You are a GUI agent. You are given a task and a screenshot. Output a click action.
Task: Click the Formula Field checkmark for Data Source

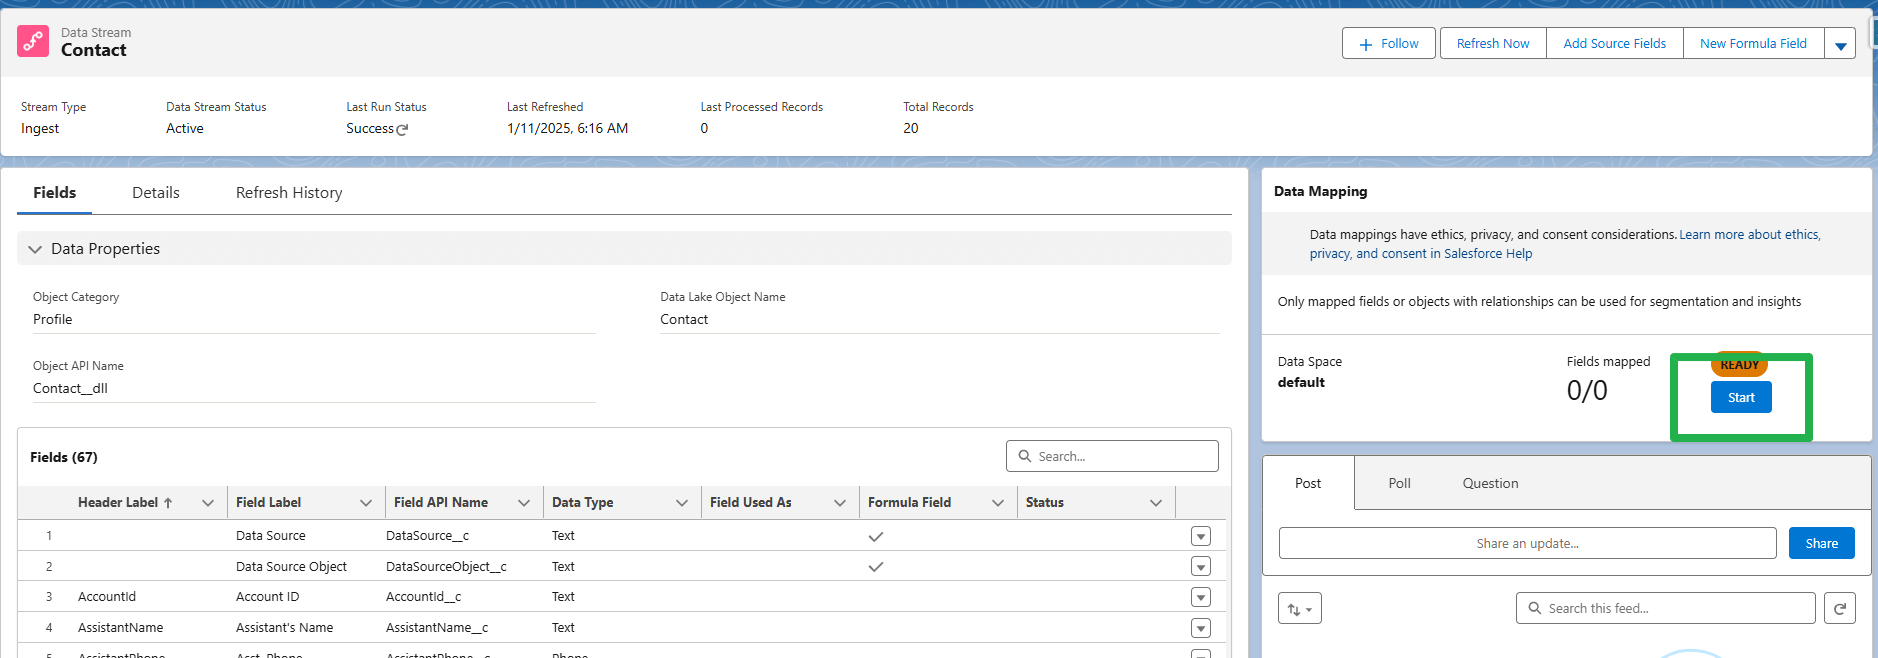pyautogui.click(x=876, y=536)
